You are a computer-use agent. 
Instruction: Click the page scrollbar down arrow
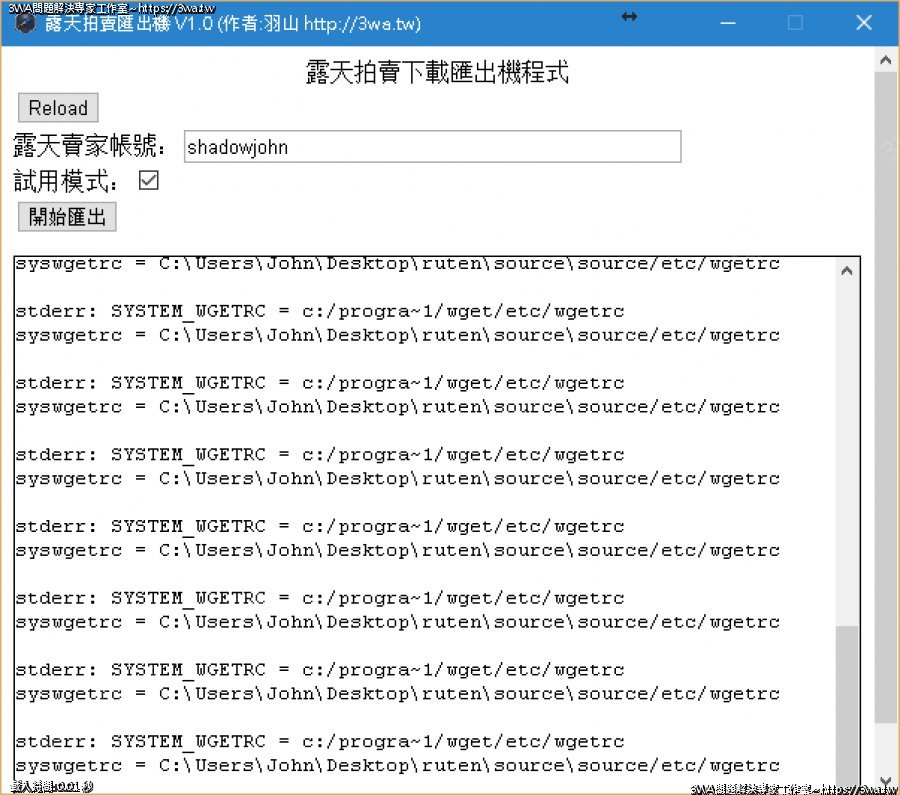[885, 781]
